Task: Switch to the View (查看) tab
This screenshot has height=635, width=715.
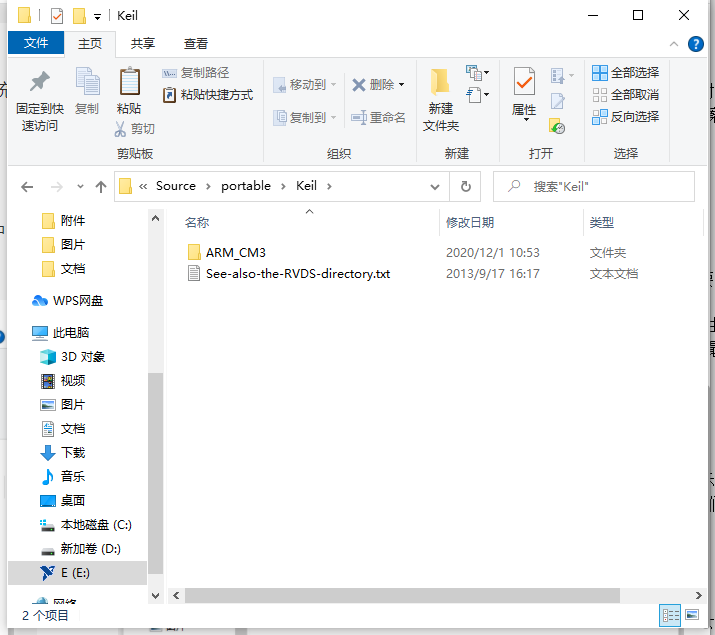Action: coord(196,44)
